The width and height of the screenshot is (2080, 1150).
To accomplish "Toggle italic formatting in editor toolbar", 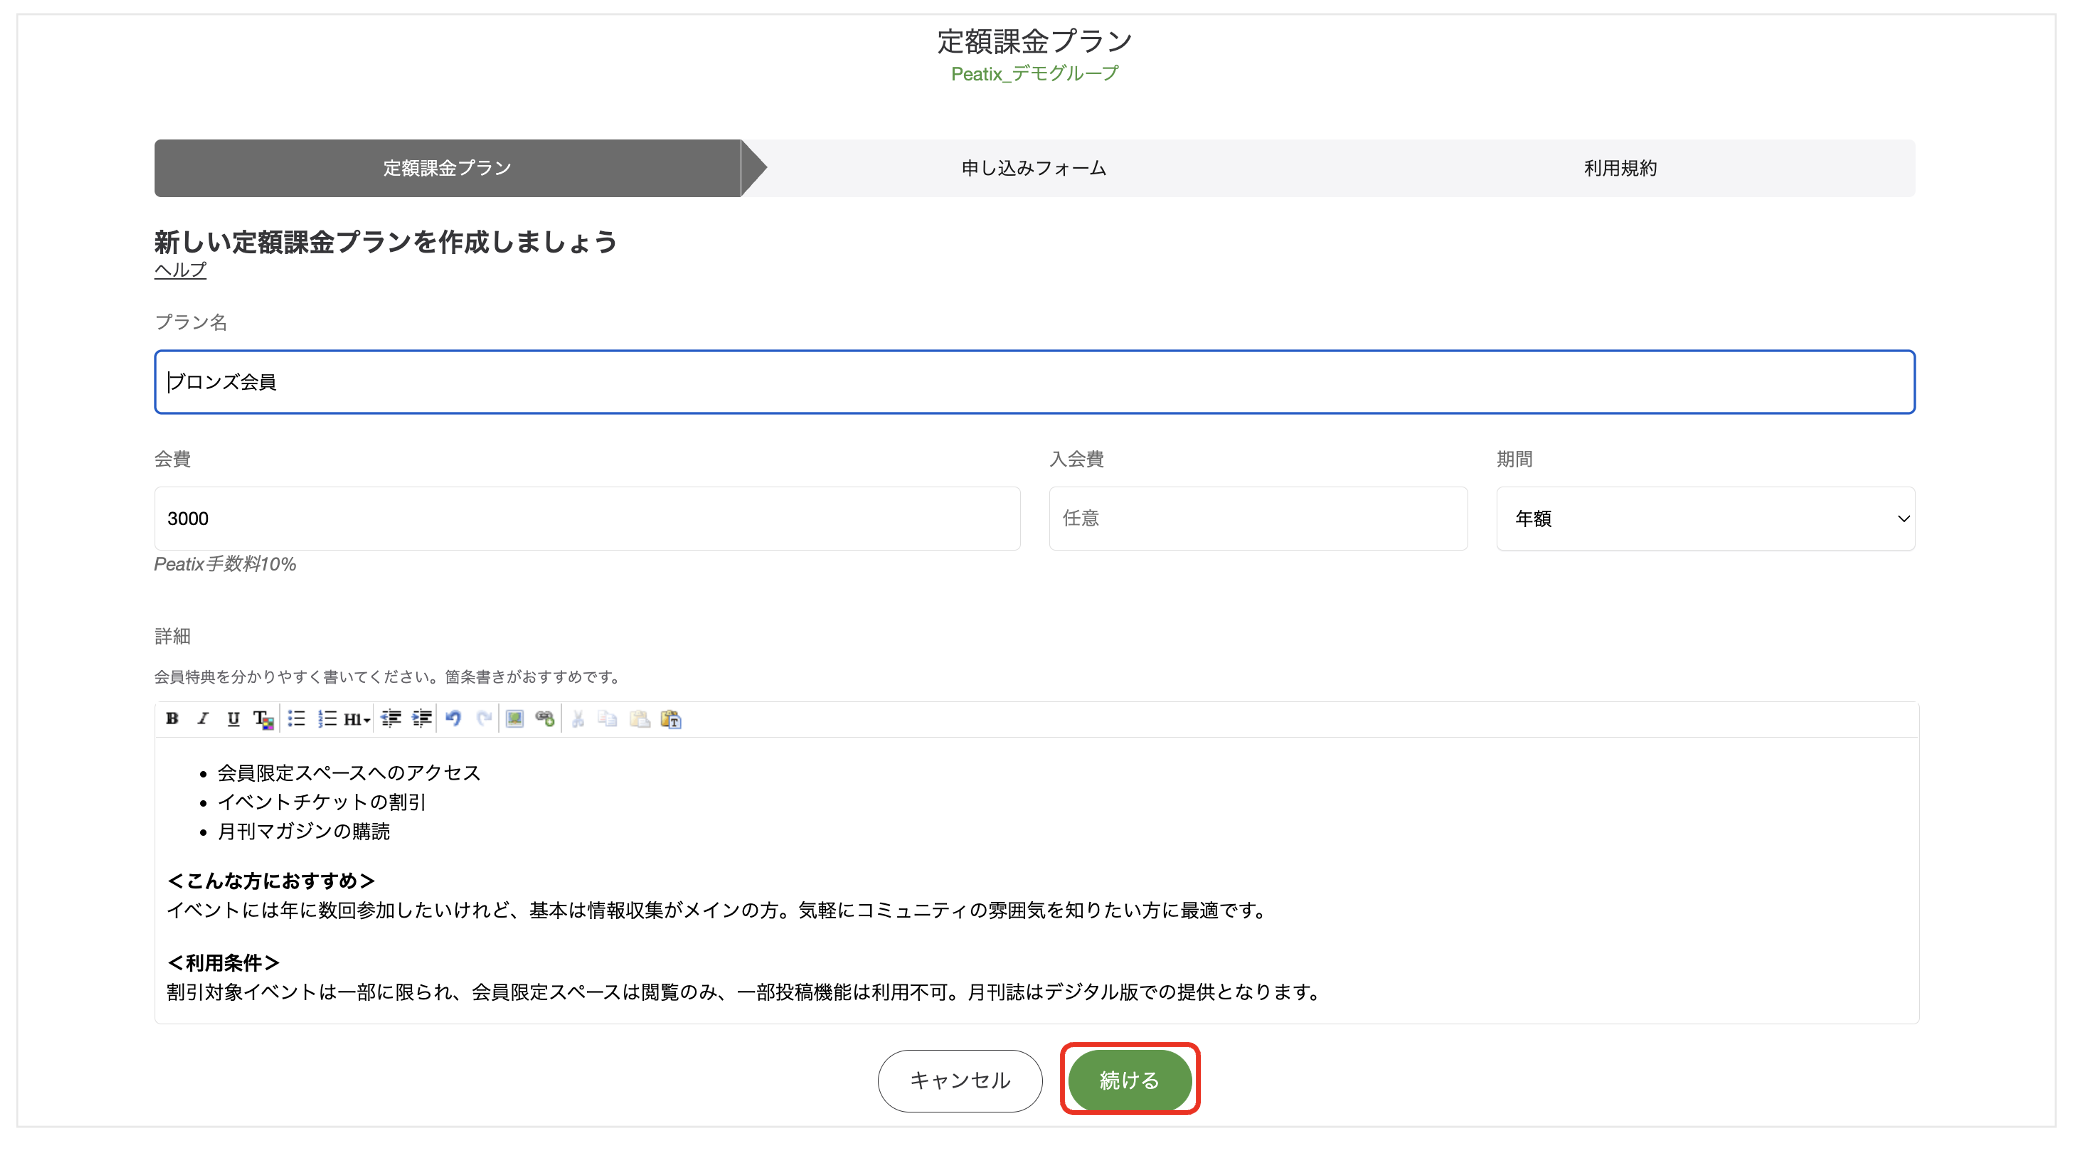I will tap(203, 719).
